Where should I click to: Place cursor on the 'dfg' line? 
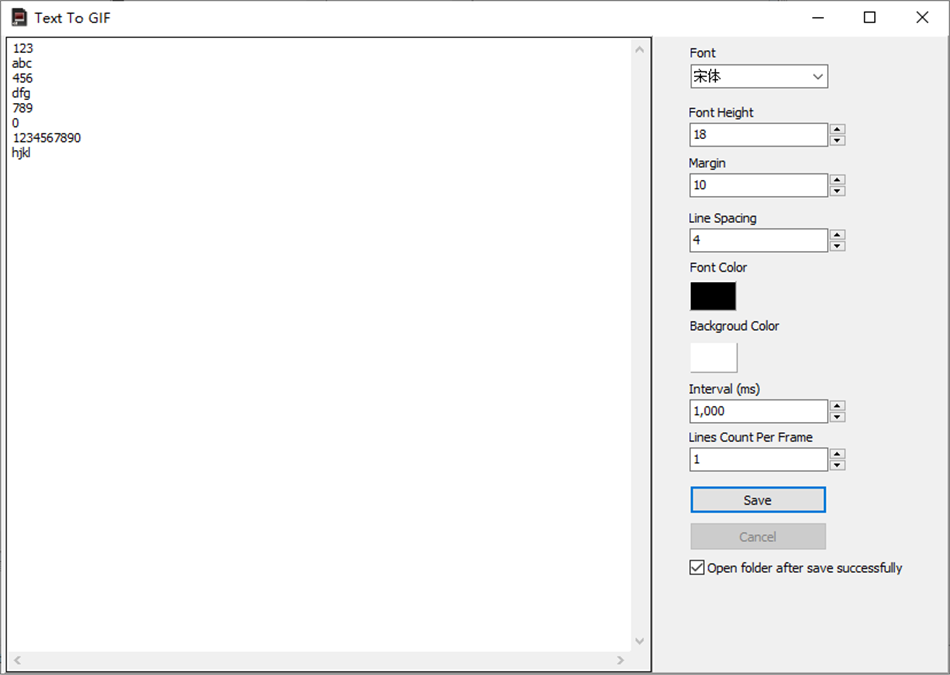pos(21,93)
